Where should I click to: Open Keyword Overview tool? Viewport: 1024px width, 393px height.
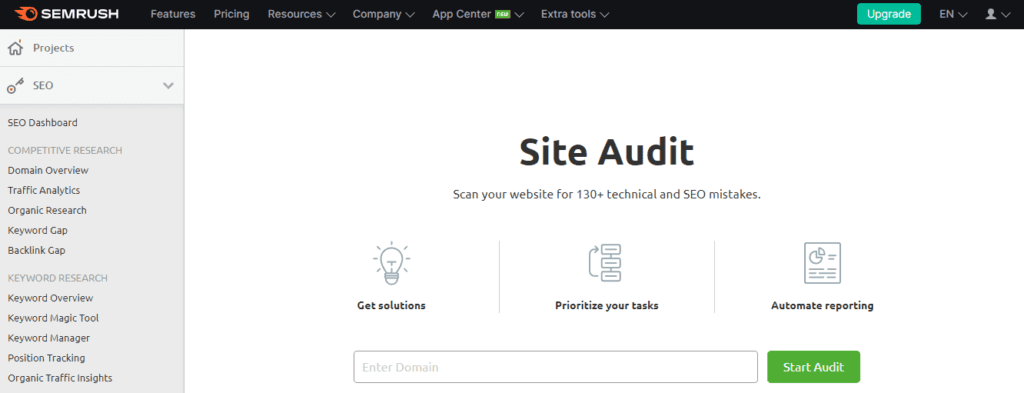tap(50, 298)
